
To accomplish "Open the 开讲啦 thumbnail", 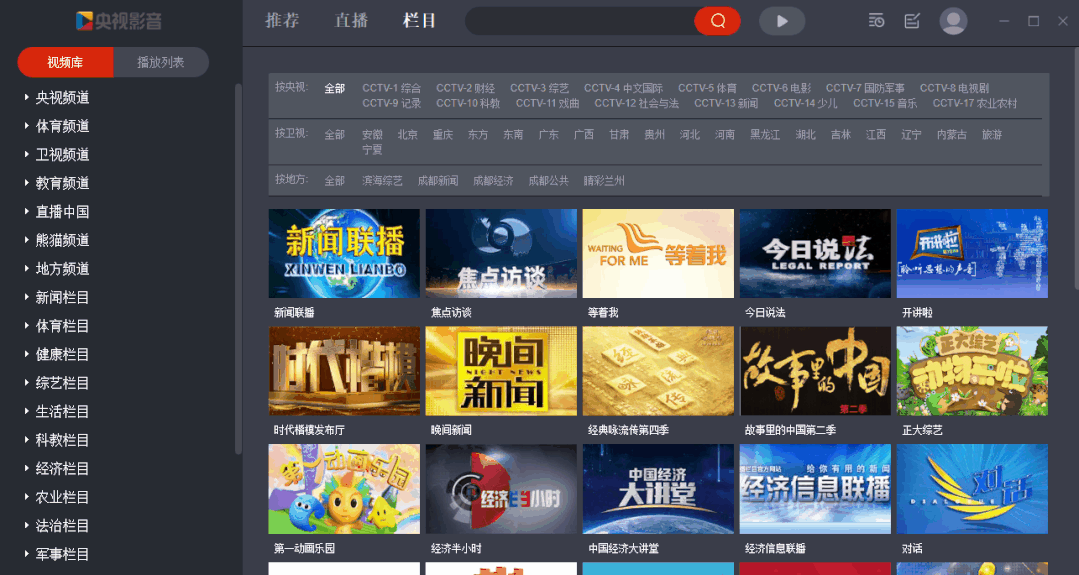I will (972, 253).
